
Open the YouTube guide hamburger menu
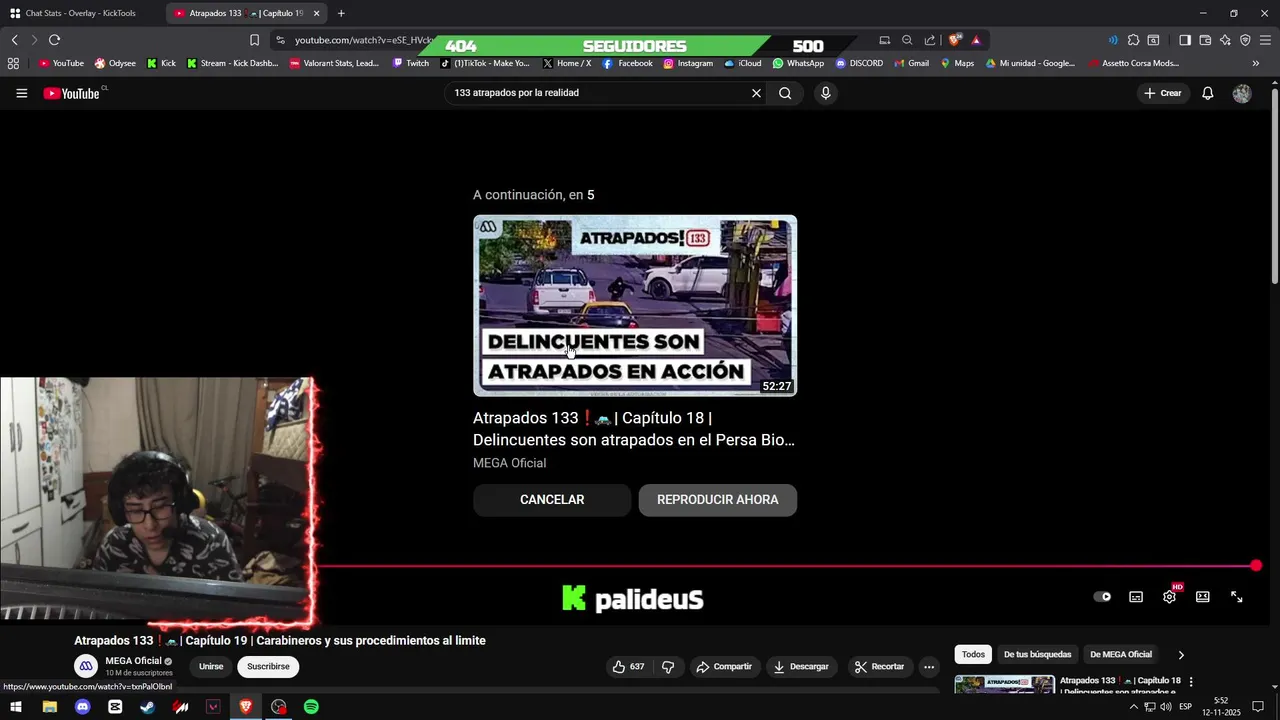click(x=21, y=93)
